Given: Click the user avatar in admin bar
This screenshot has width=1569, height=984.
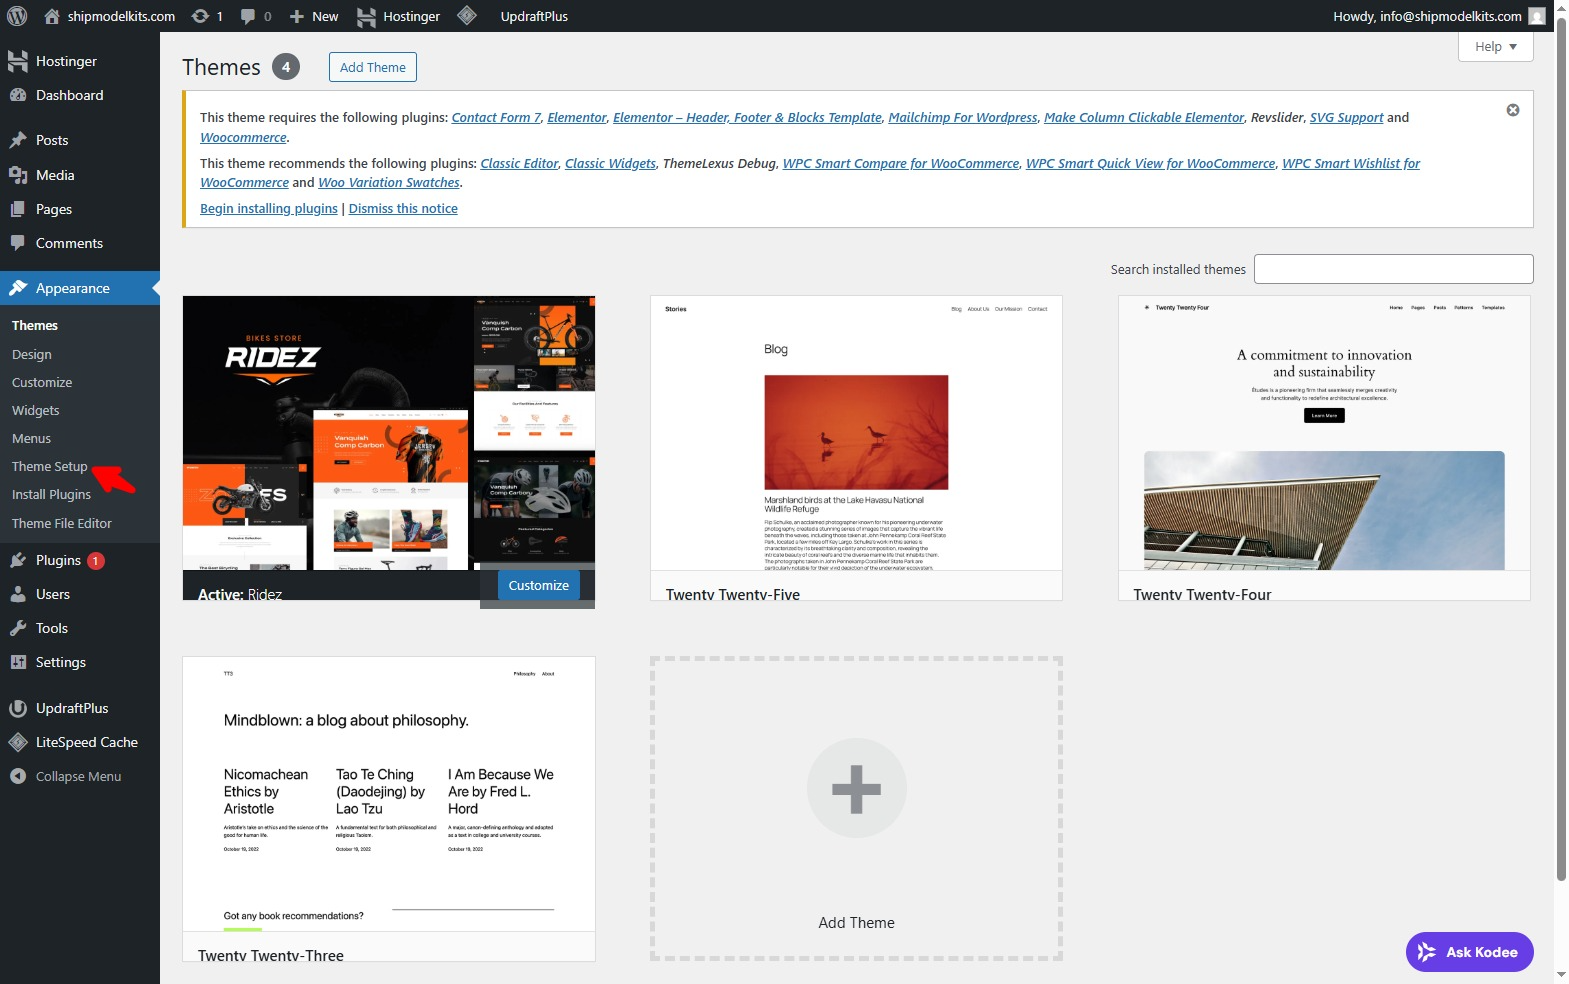Looking at the screenshot, I should coord(1537,16).
